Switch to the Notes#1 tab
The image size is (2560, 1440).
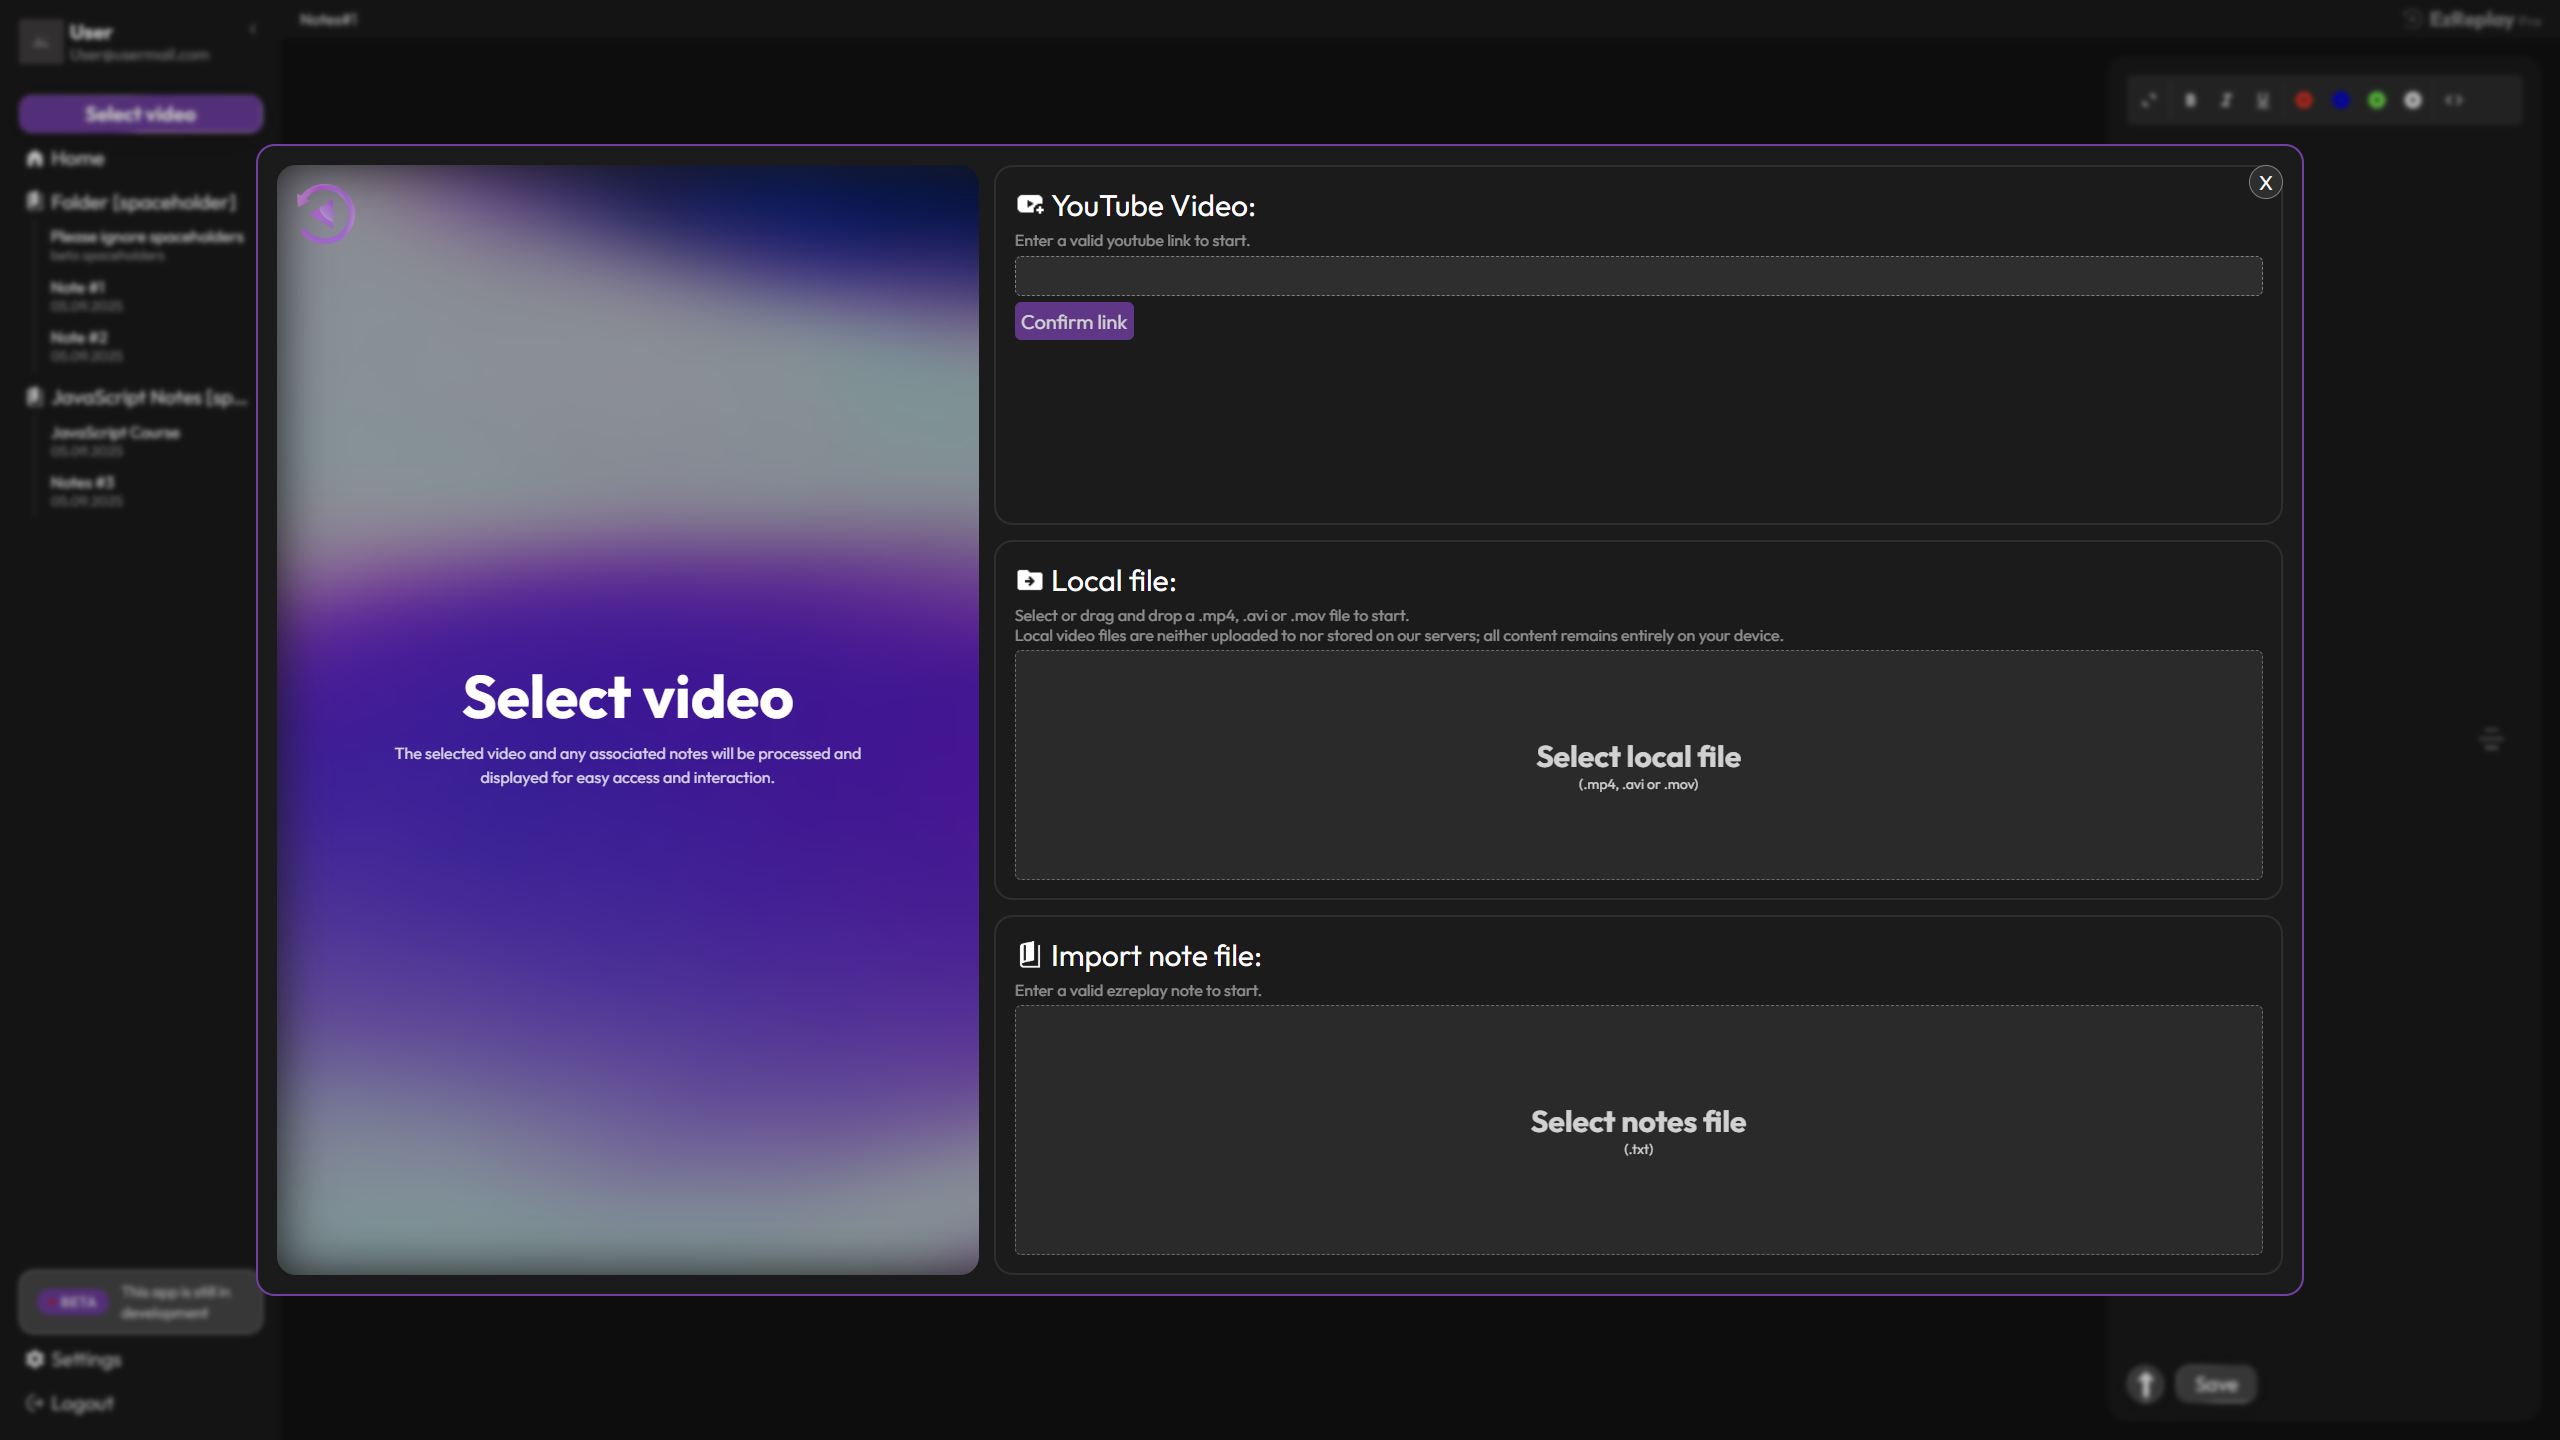[327, 19]
